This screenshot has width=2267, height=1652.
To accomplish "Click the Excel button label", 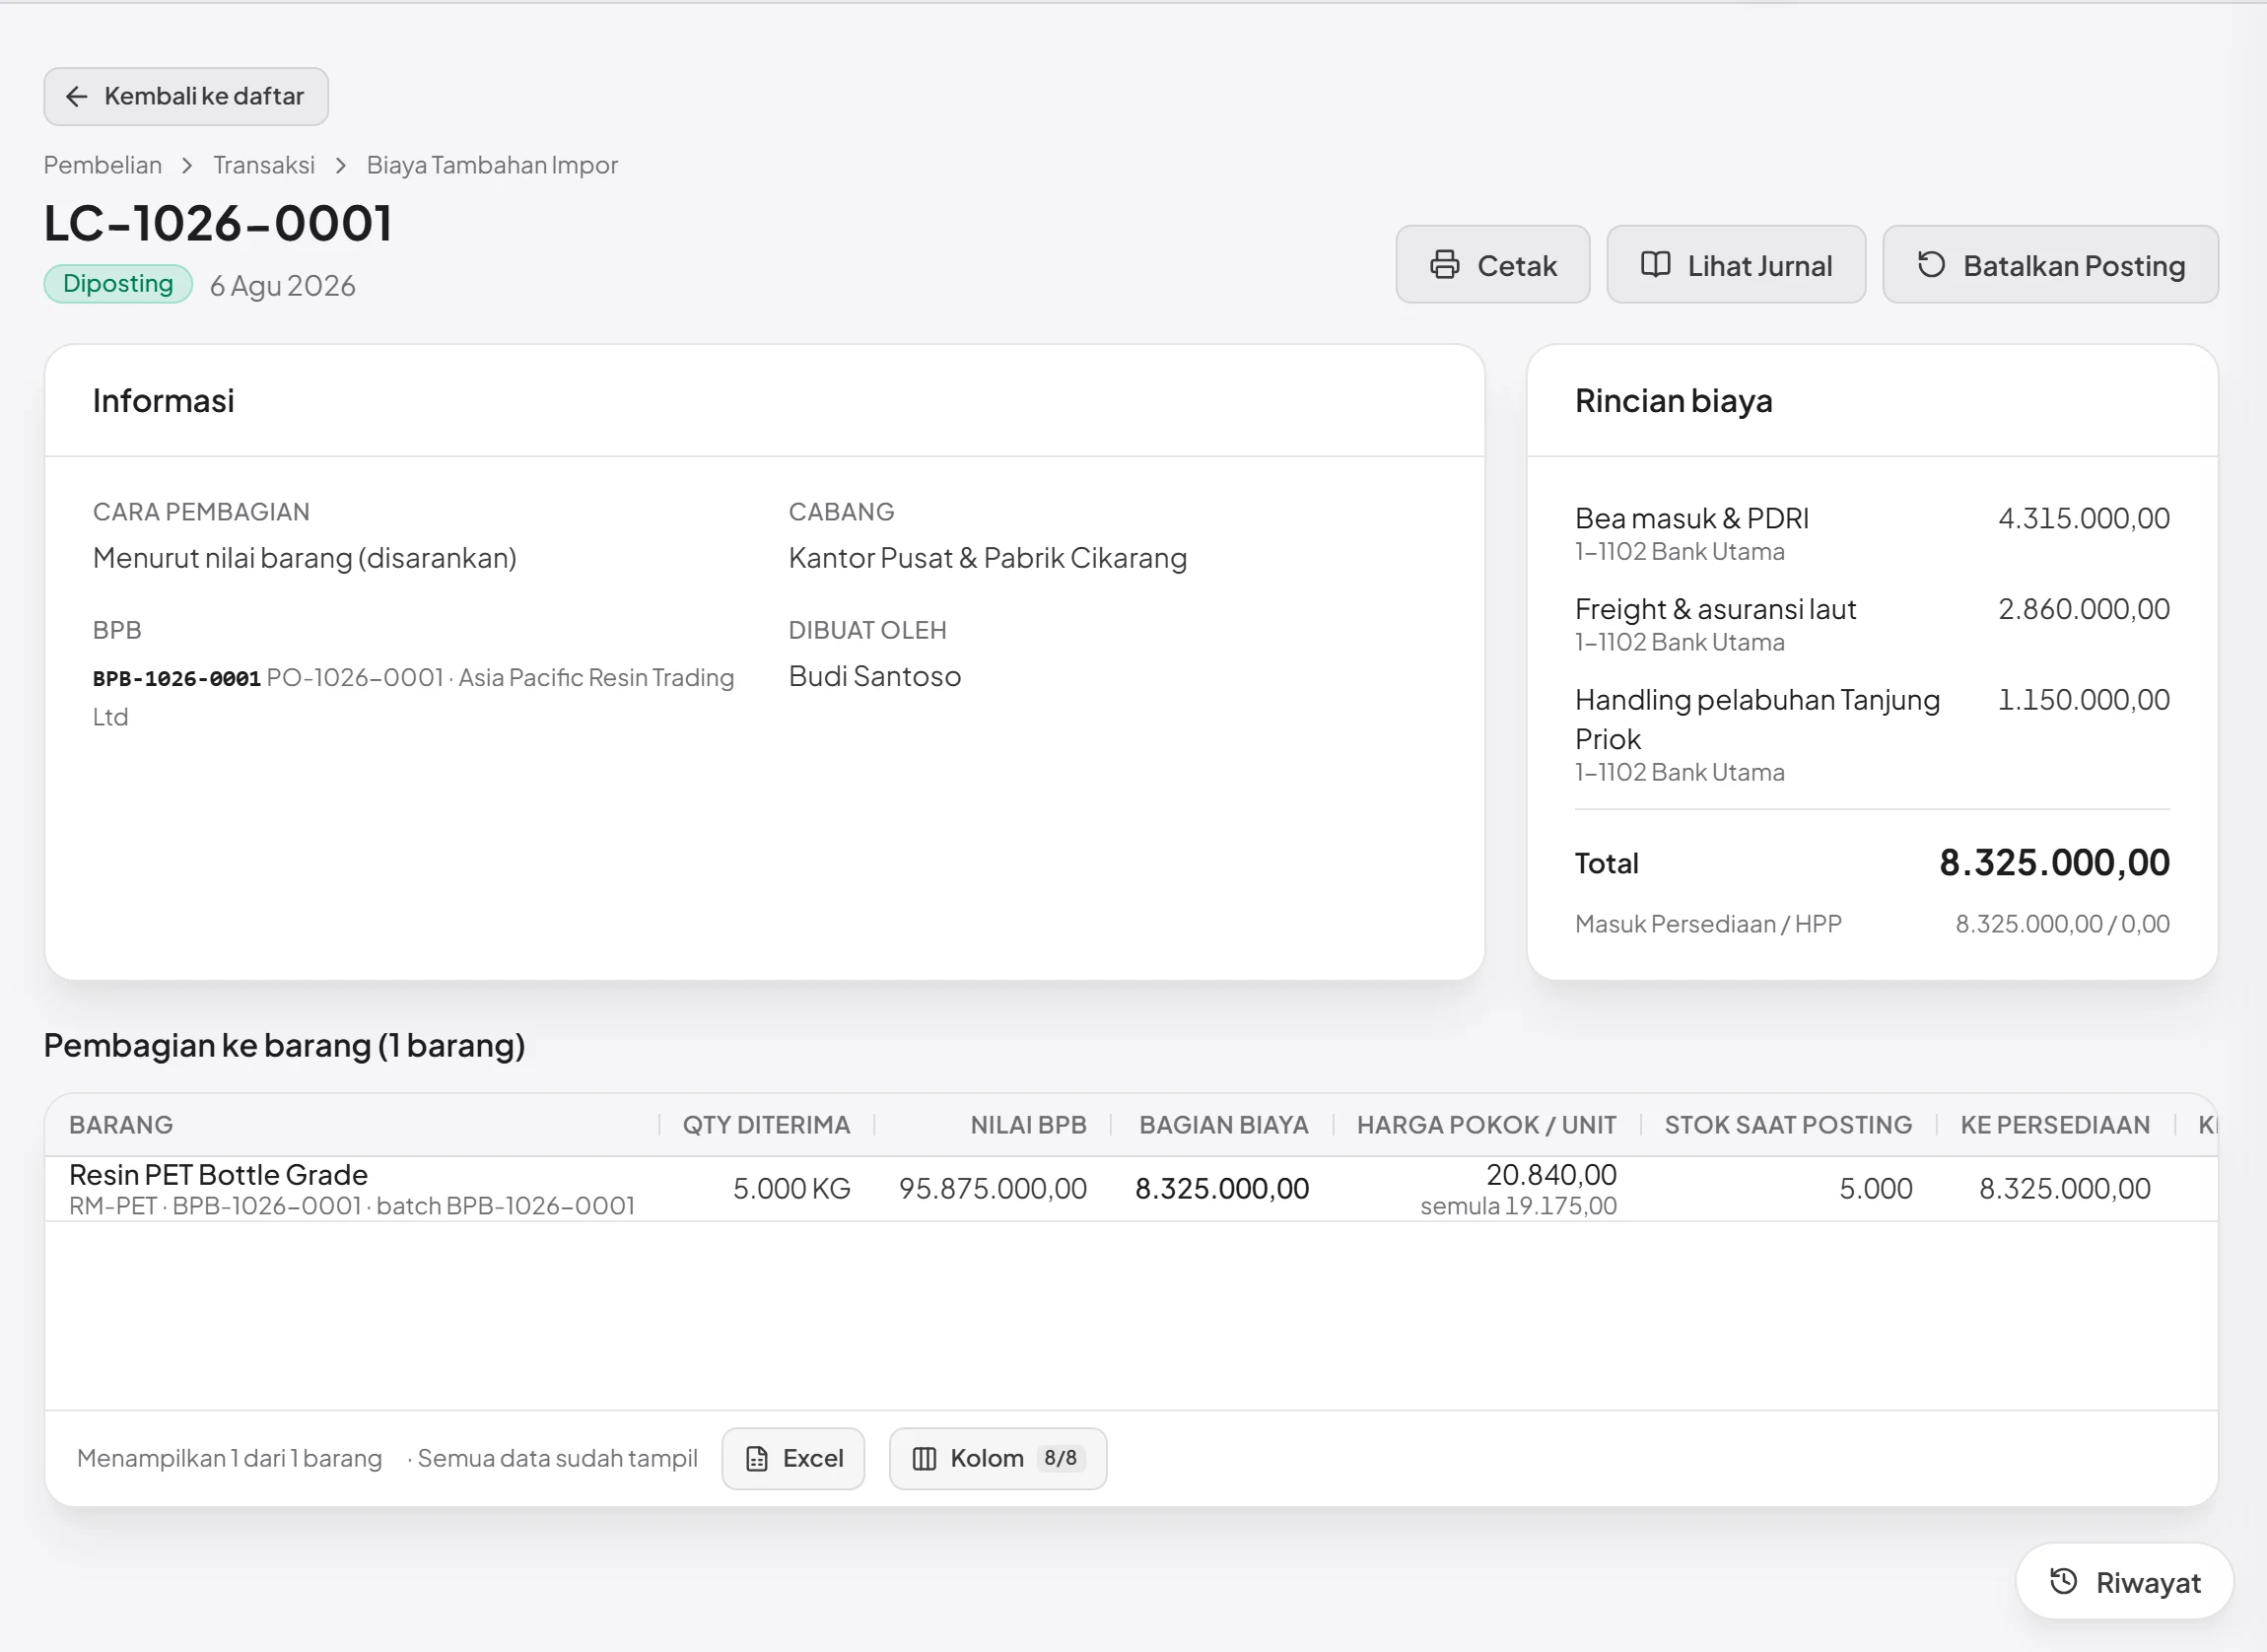I will 813,1459.
